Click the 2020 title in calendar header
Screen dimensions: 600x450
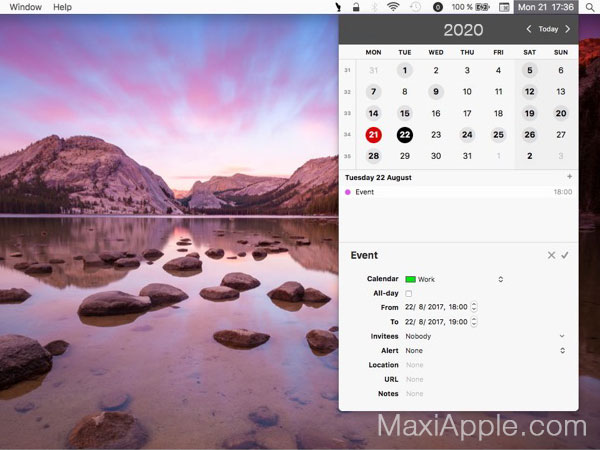pos(463,30)
